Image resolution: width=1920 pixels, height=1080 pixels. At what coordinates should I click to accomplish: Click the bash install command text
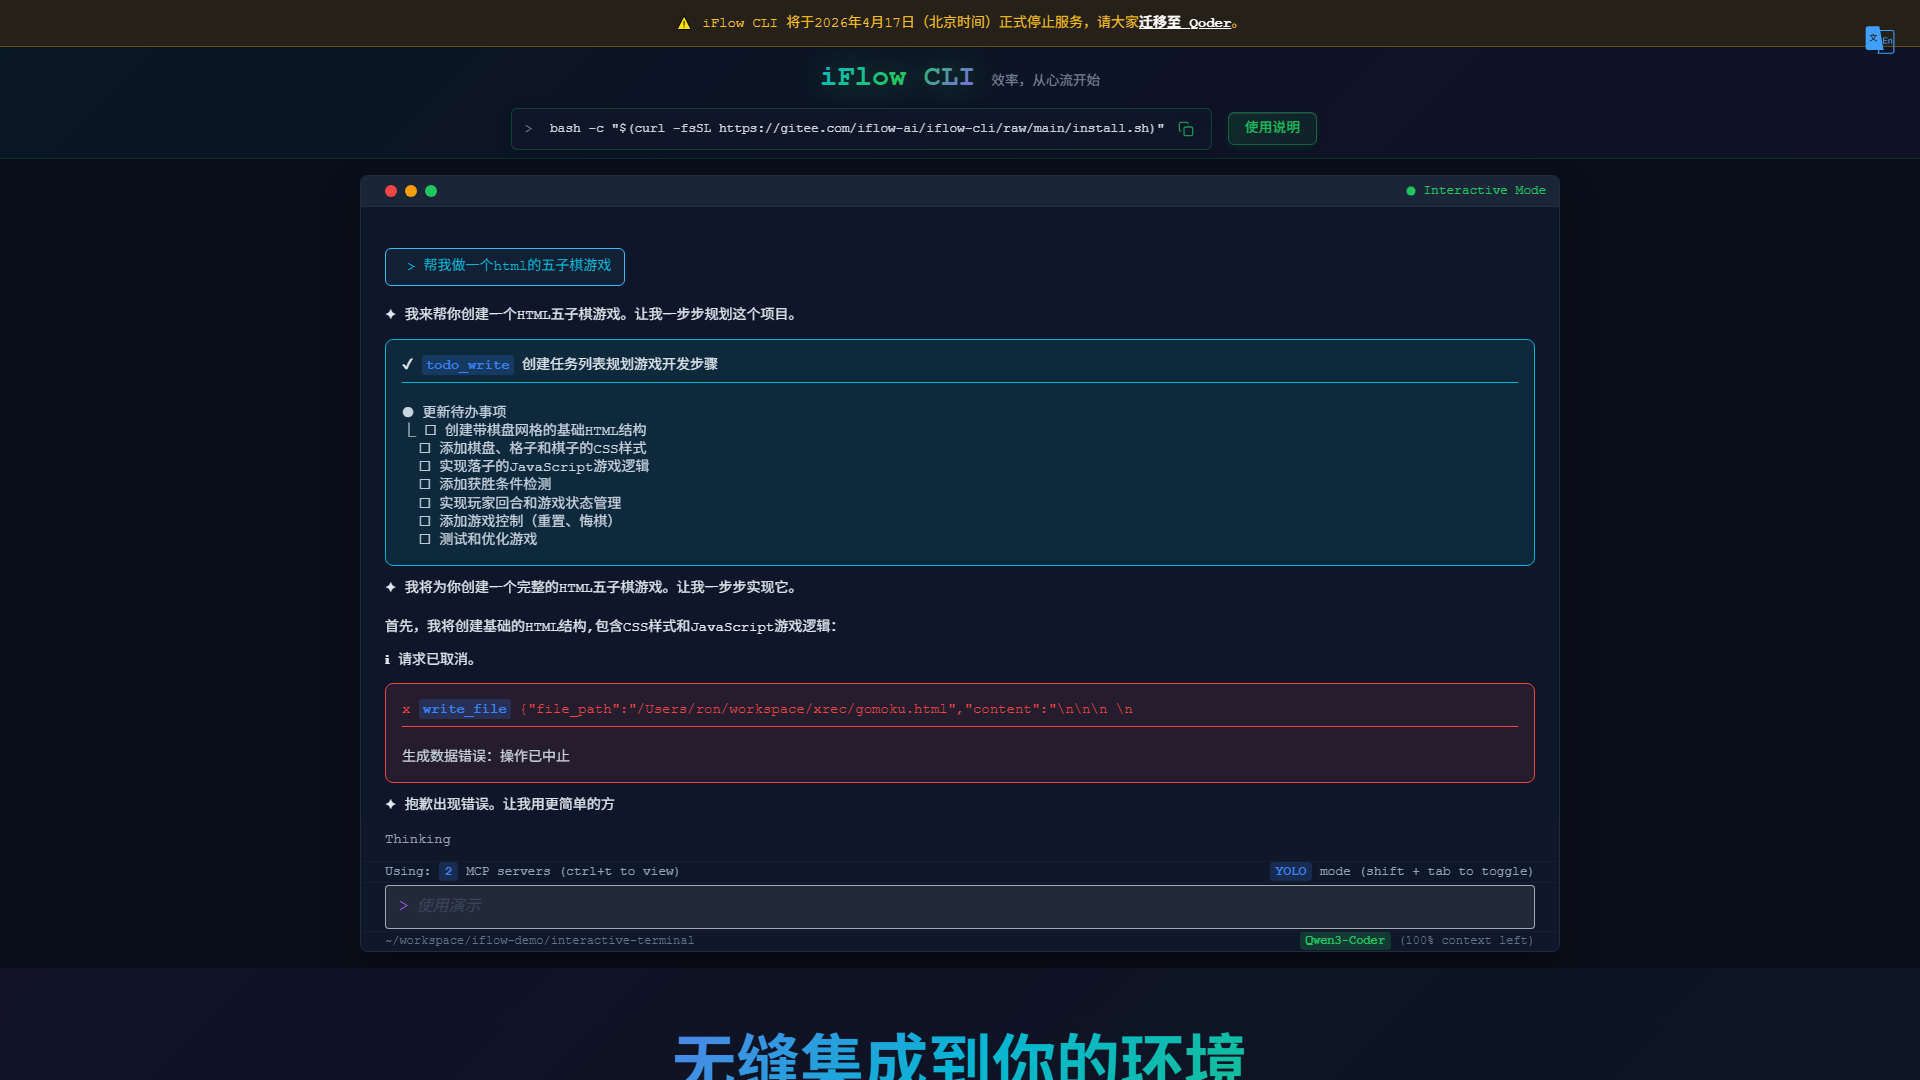[x=857, y=129]
